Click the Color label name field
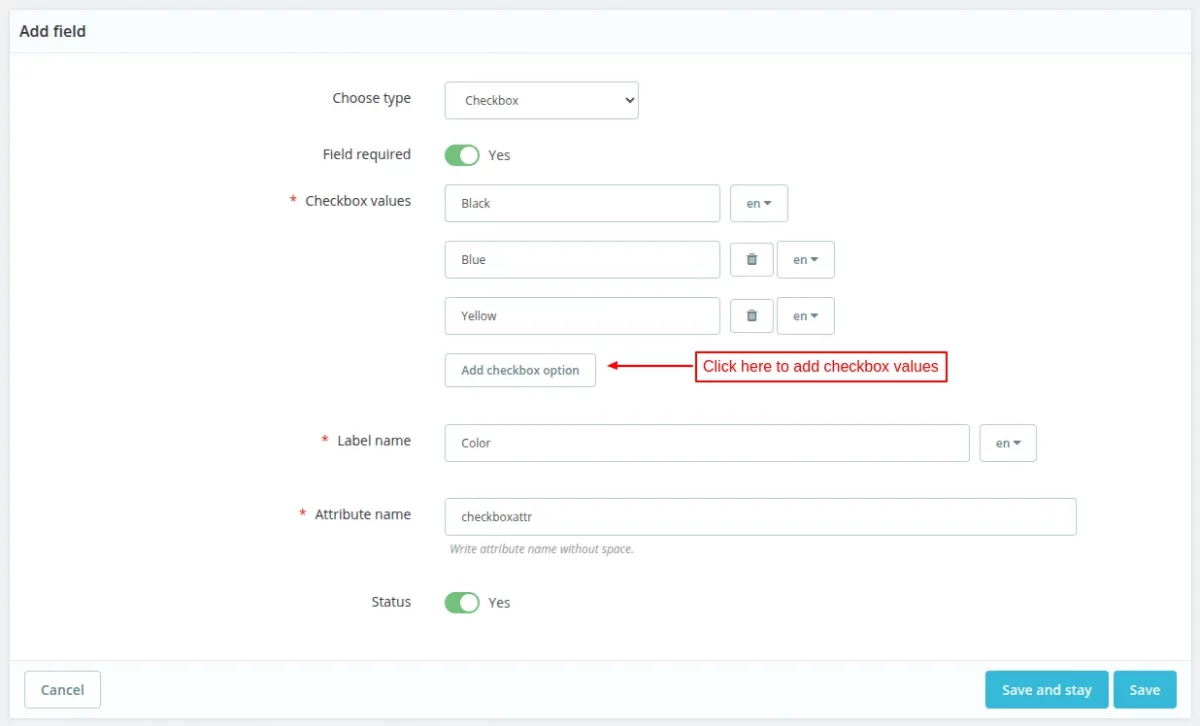The height and width of the screenshot is (726, 1200). coord(707,442)
